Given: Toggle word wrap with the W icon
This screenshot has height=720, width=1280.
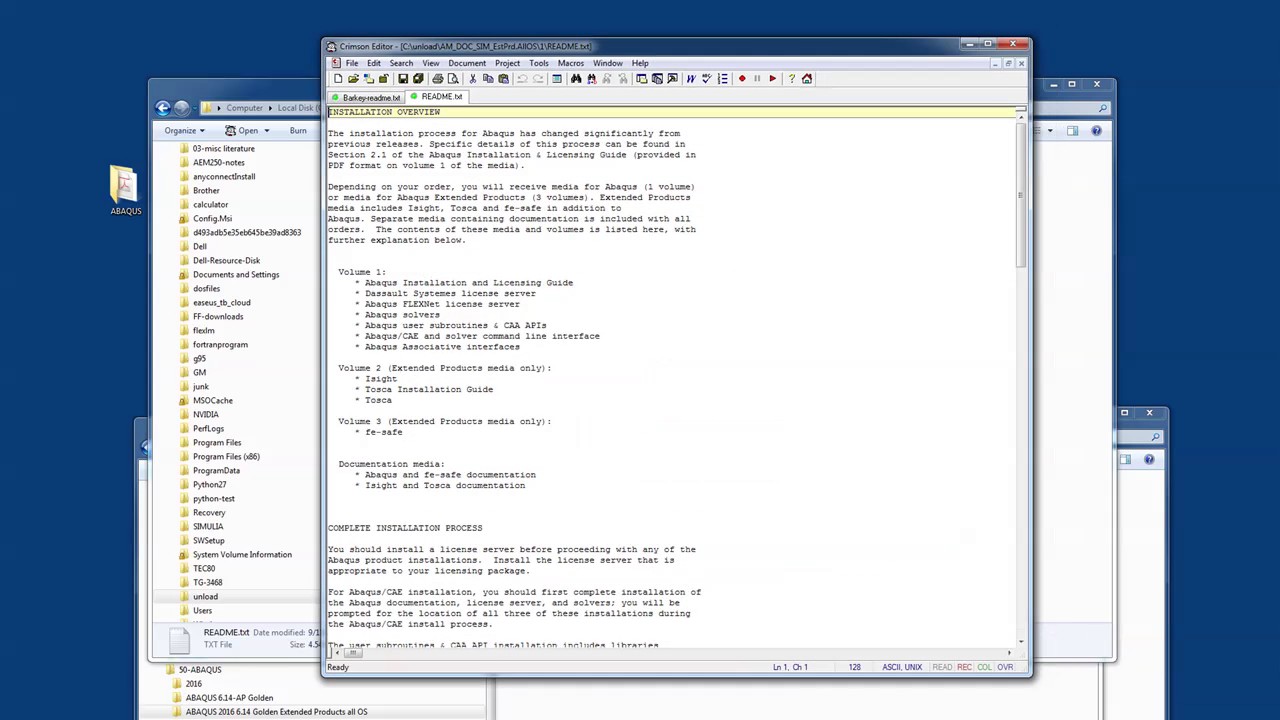Looking at the screenshot, I should (691, 78).
